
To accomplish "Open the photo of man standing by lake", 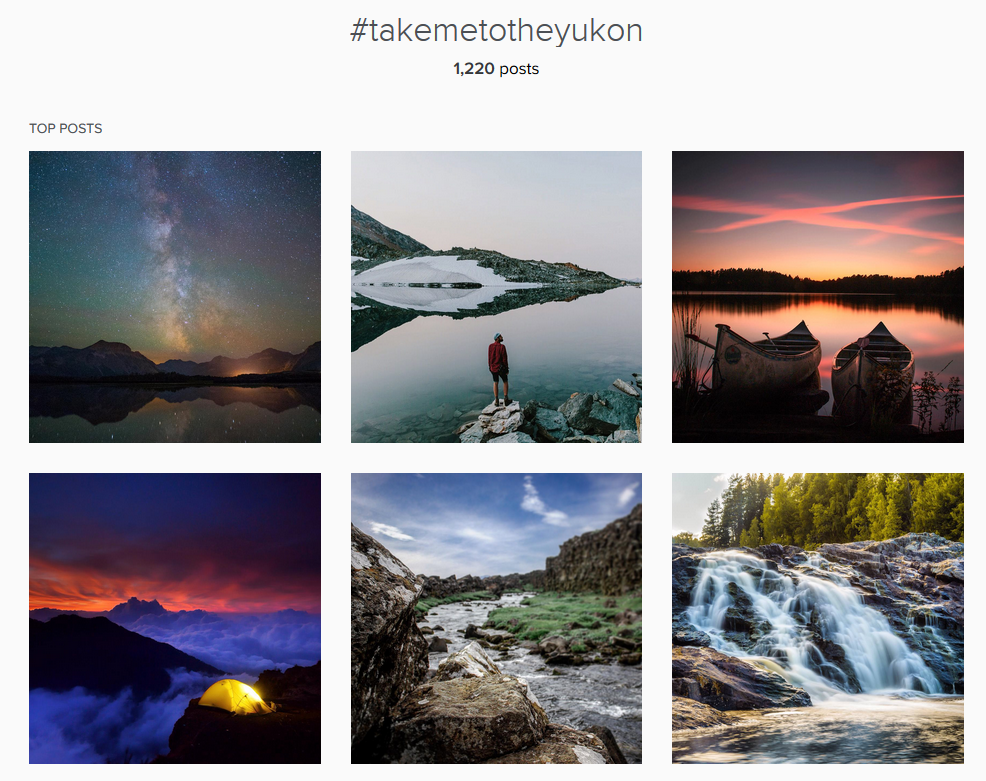I will point(496,297).
